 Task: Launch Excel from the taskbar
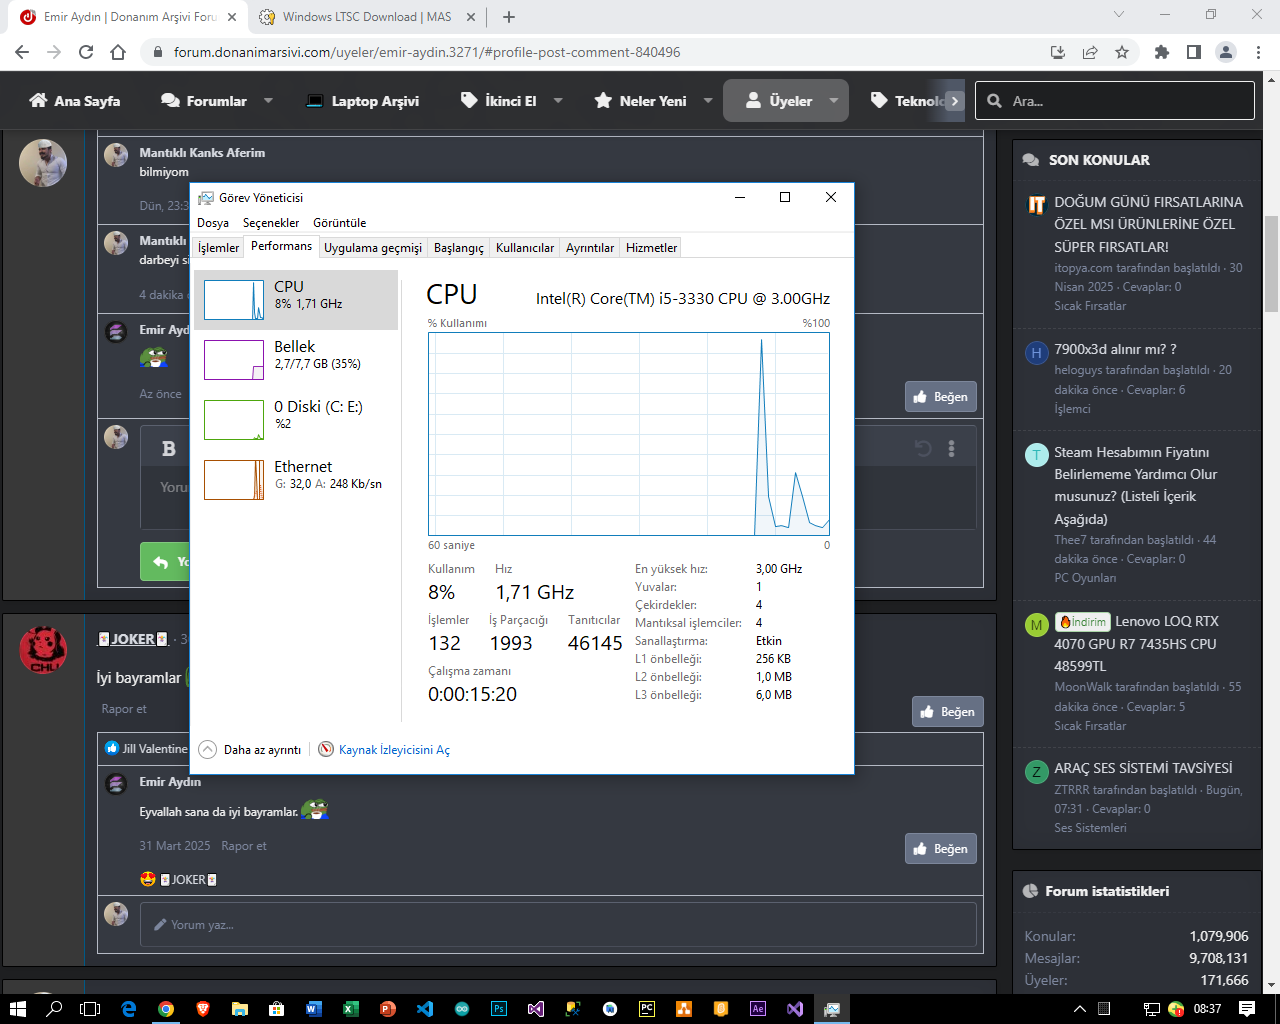350,1009
